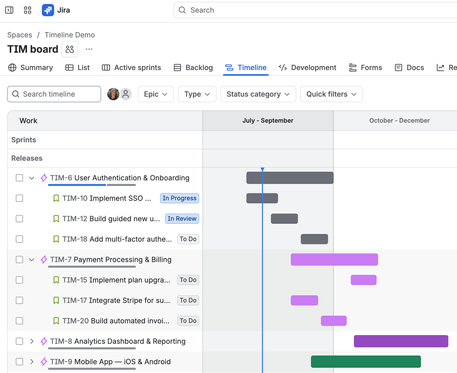Click the Timeline tab icon
457x373 pixels.
229,68
